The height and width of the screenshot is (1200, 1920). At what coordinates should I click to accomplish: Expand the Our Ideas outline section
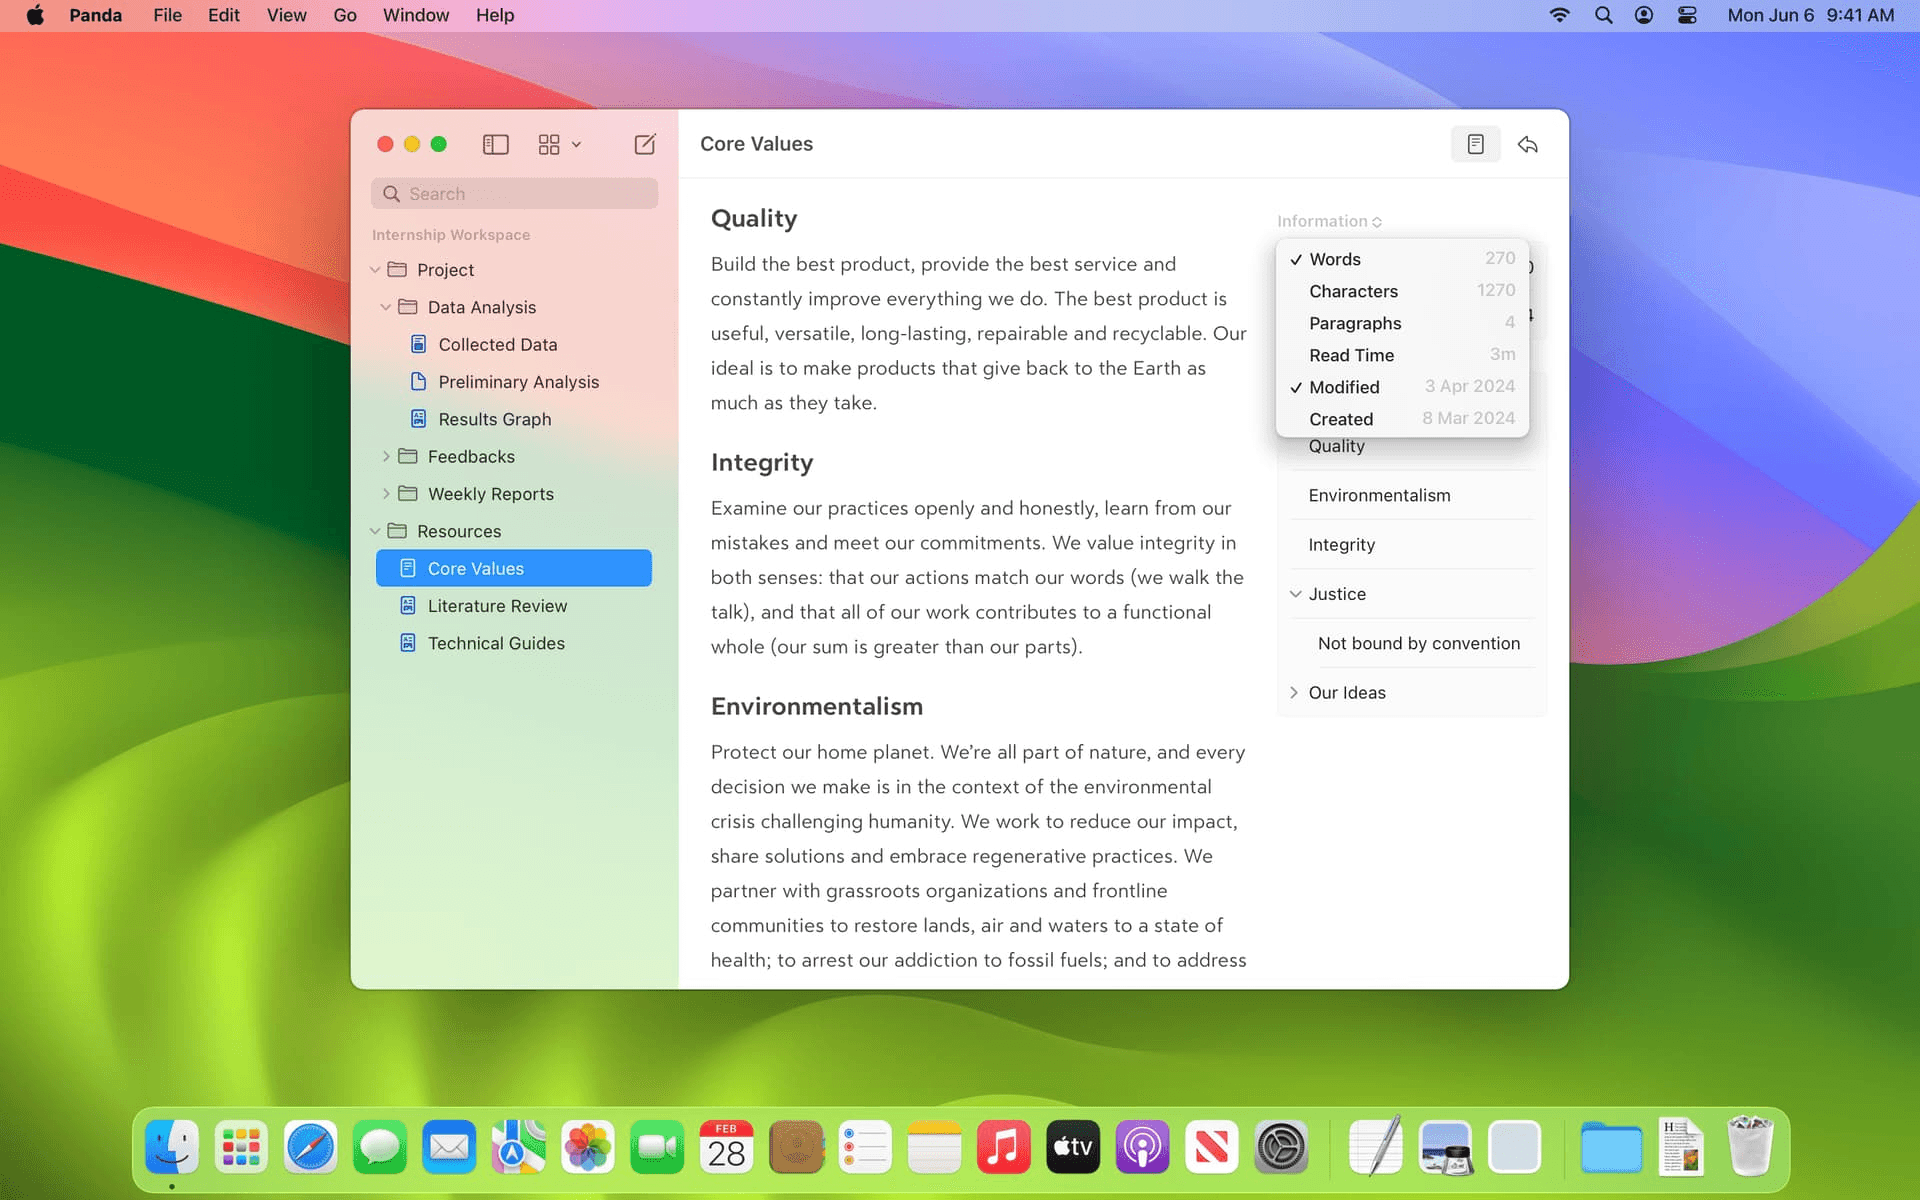[1294, 693]
